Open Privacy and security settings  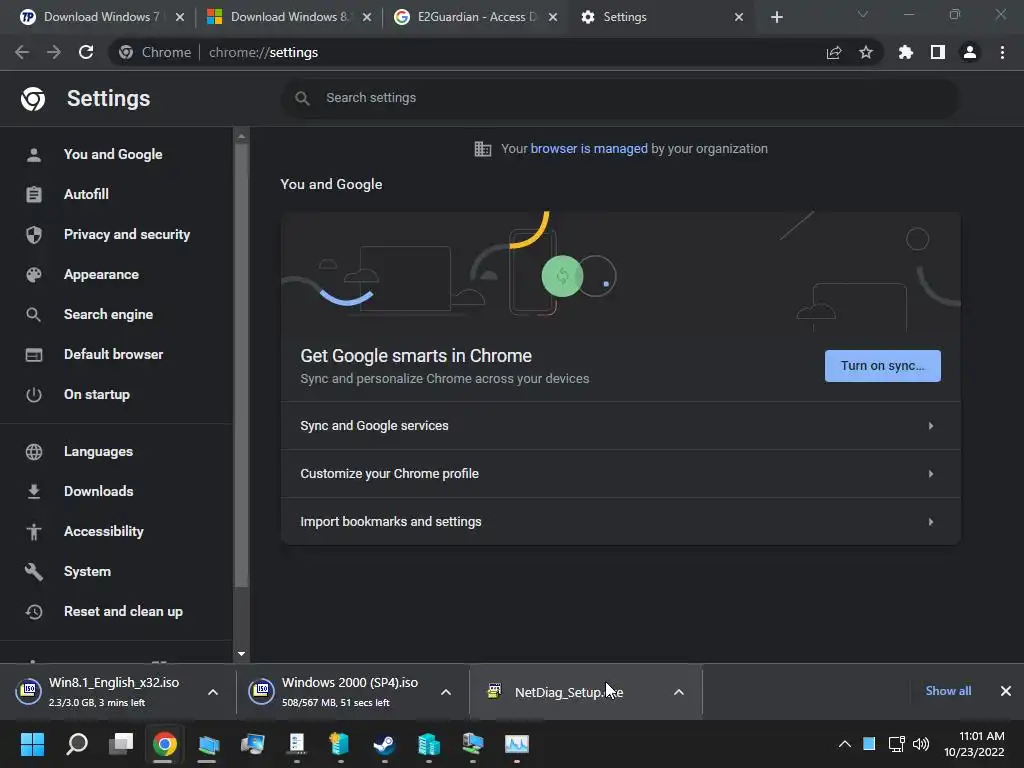127,234
